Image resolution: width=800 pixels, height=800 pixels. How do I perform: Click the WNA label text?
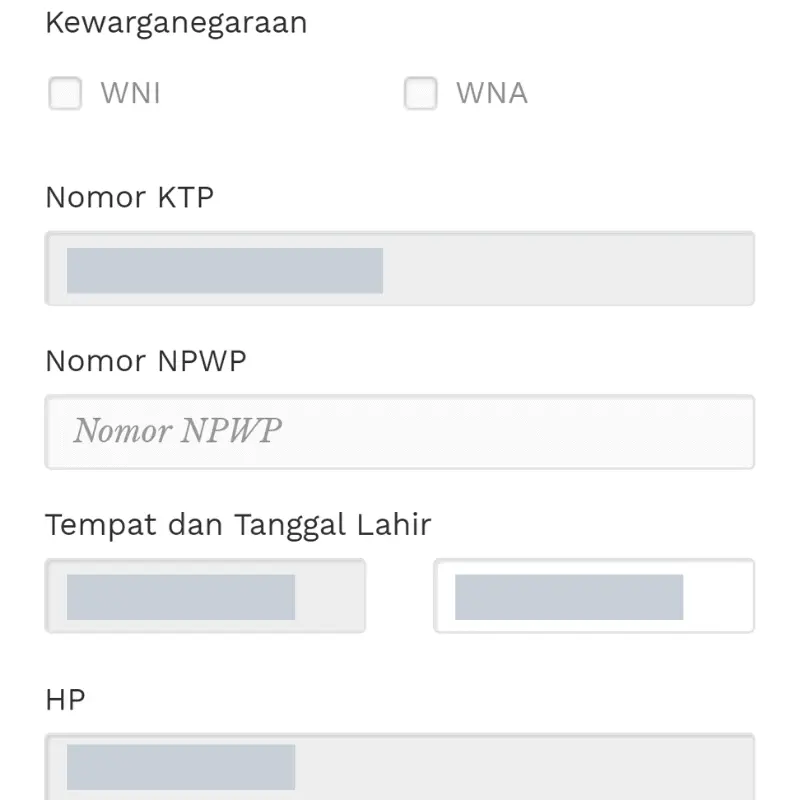tap(490, 93)
